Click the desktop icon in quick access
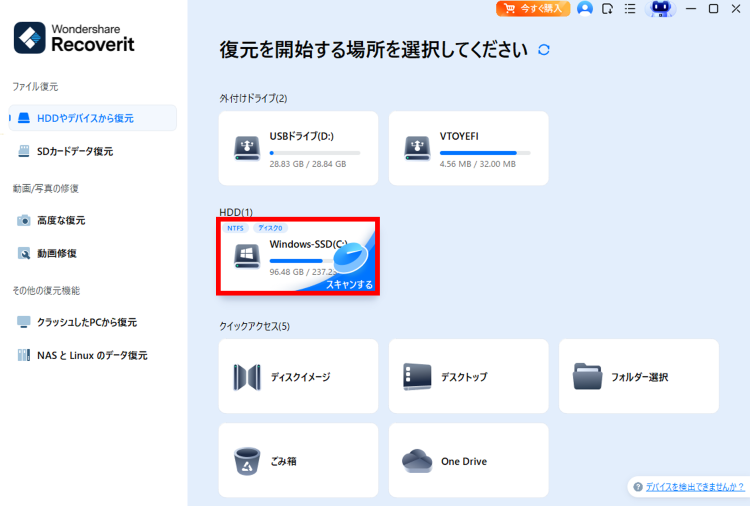 417,377
